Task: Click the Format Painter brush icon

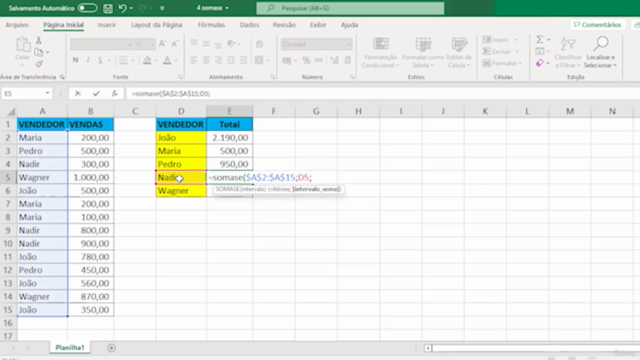Action: point(39,64)
